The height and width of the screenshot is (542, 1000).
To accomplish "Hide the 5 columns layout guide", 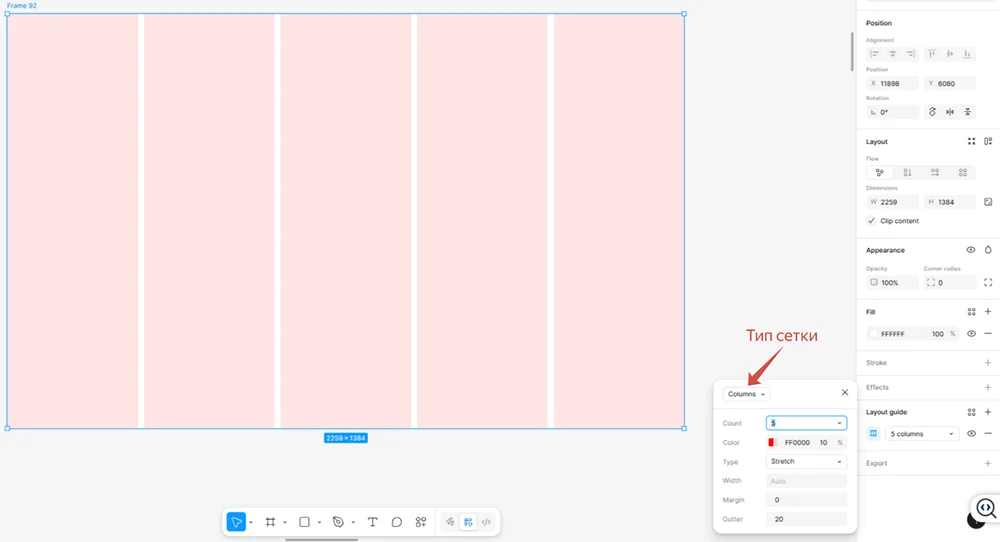I will (x=971, y=434).
